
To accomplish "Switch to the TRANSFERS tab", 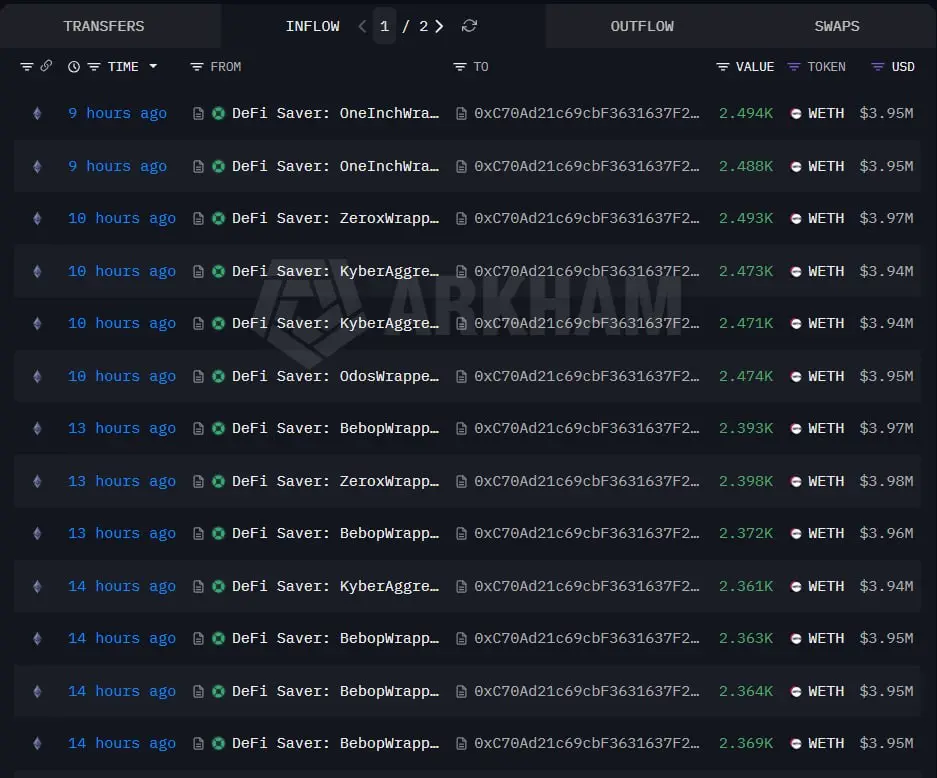I will [x=104, y=26].
